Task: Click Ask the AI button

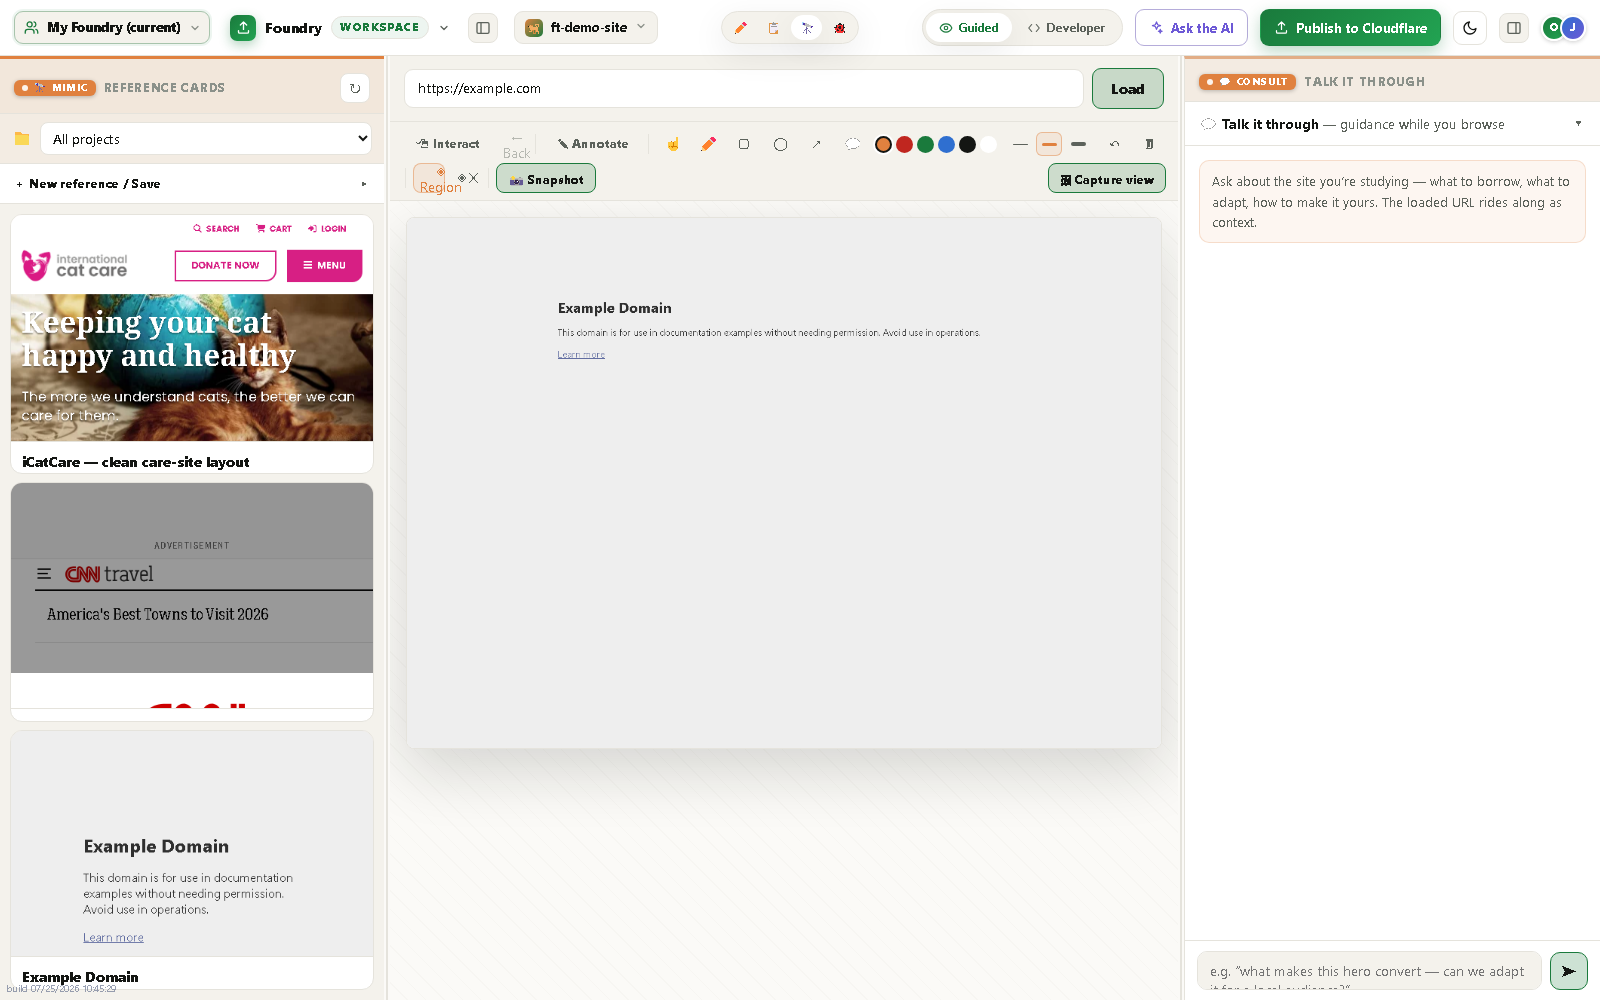Action: 1191,28
